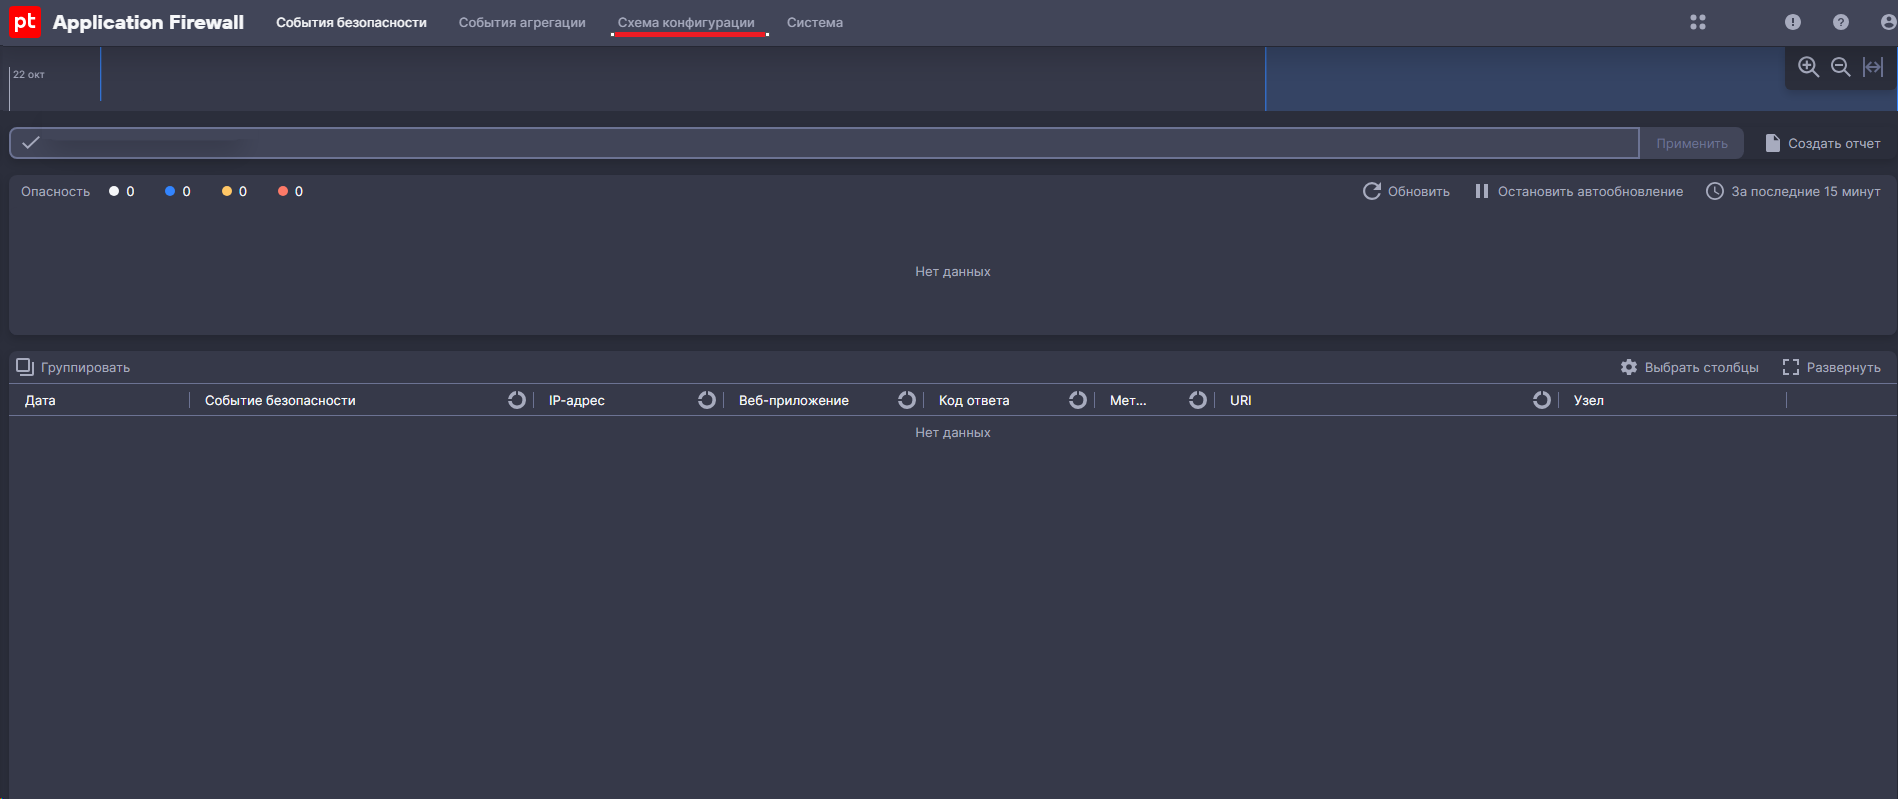Screen dimensions: 1898x799
Task: Click the PT Application Firewall logo
Action: tap(25, 22)
